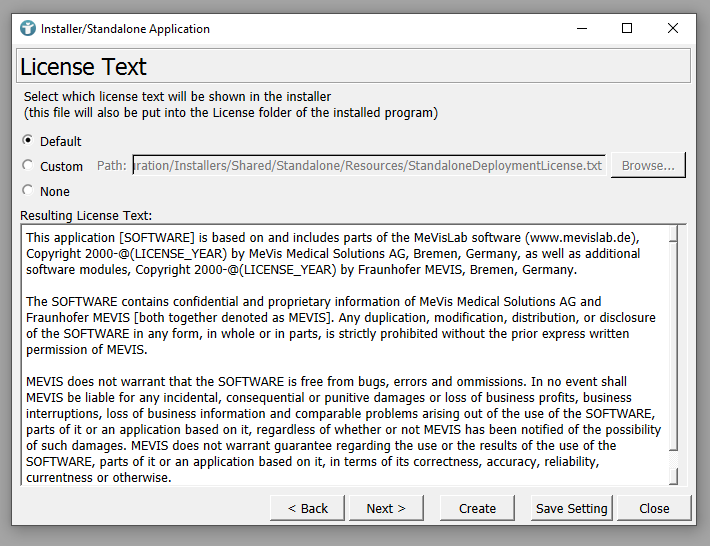
Task: Advance with the Next > button
Action: click(x=385, y=508)
